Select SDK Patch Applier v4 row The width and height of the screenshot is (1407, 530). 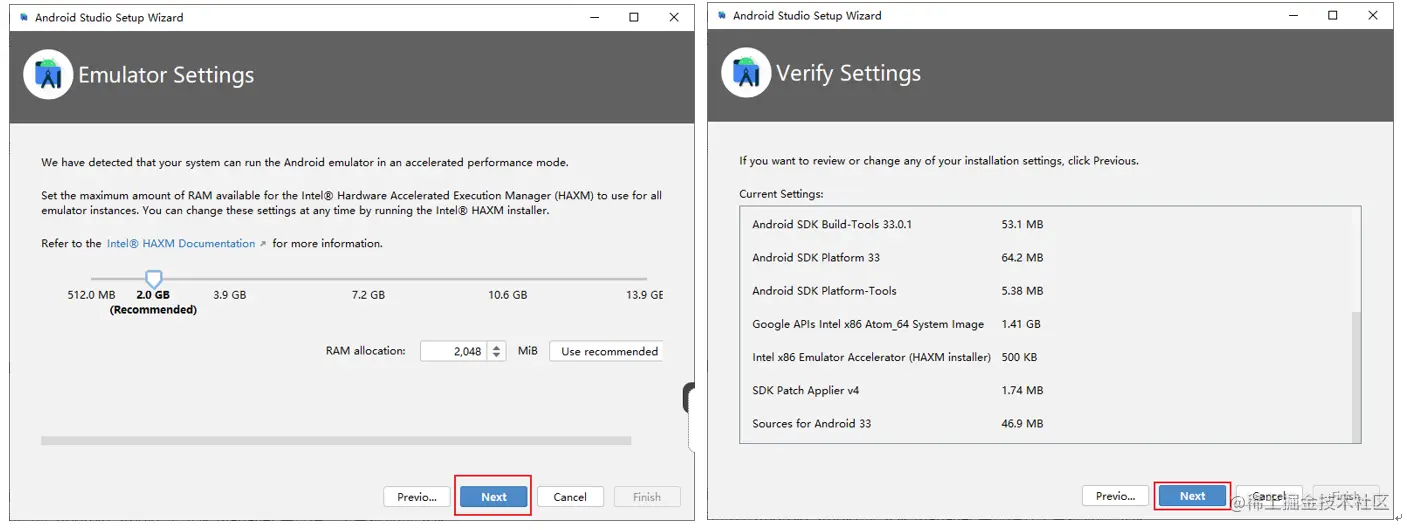click(x=1044, y=390)
